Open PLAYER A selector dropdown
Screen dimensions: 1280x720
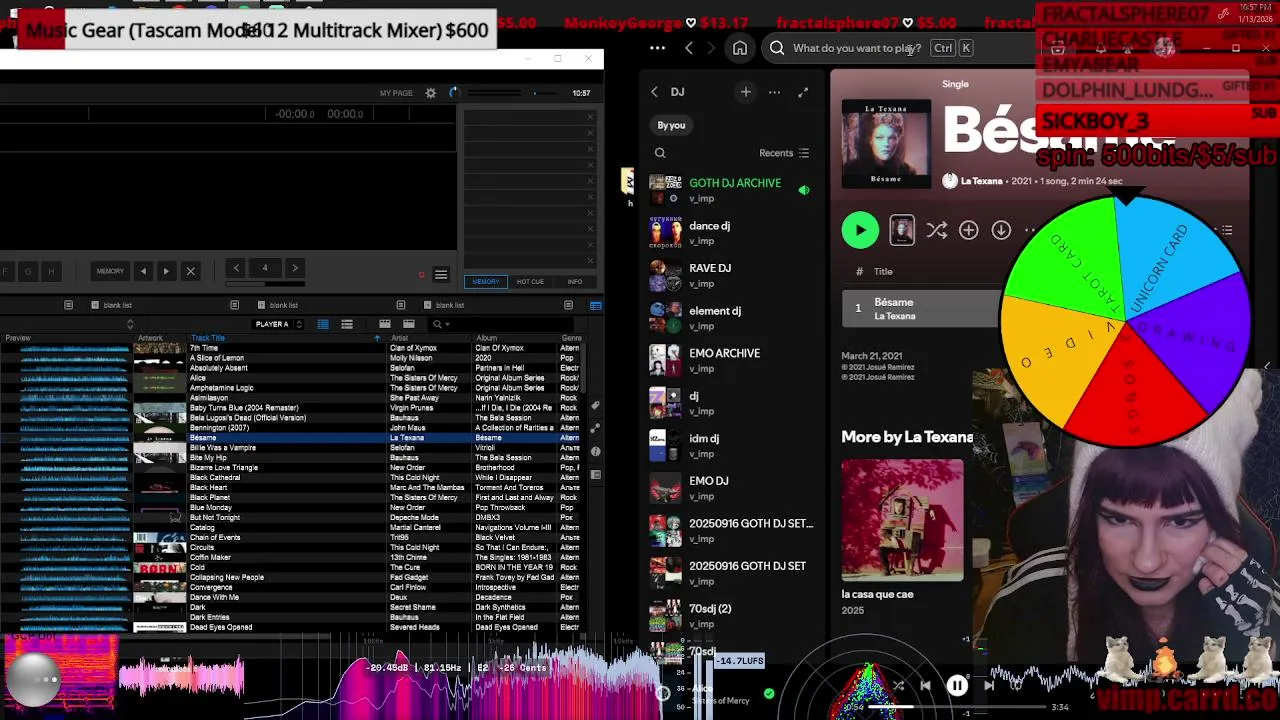coord(277,324)
